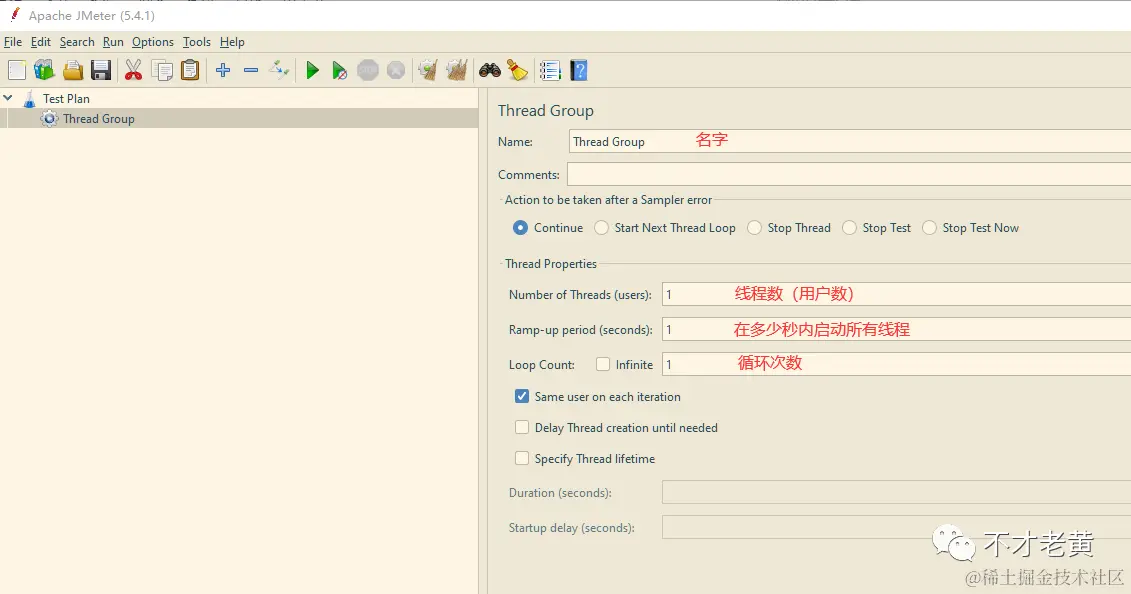
Task: Open the Help menu
Action: (x=232, y=42)
